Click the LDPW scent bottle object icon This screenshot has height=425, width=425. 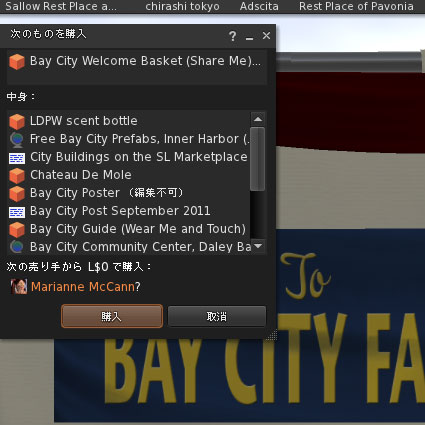pos(17,121)
